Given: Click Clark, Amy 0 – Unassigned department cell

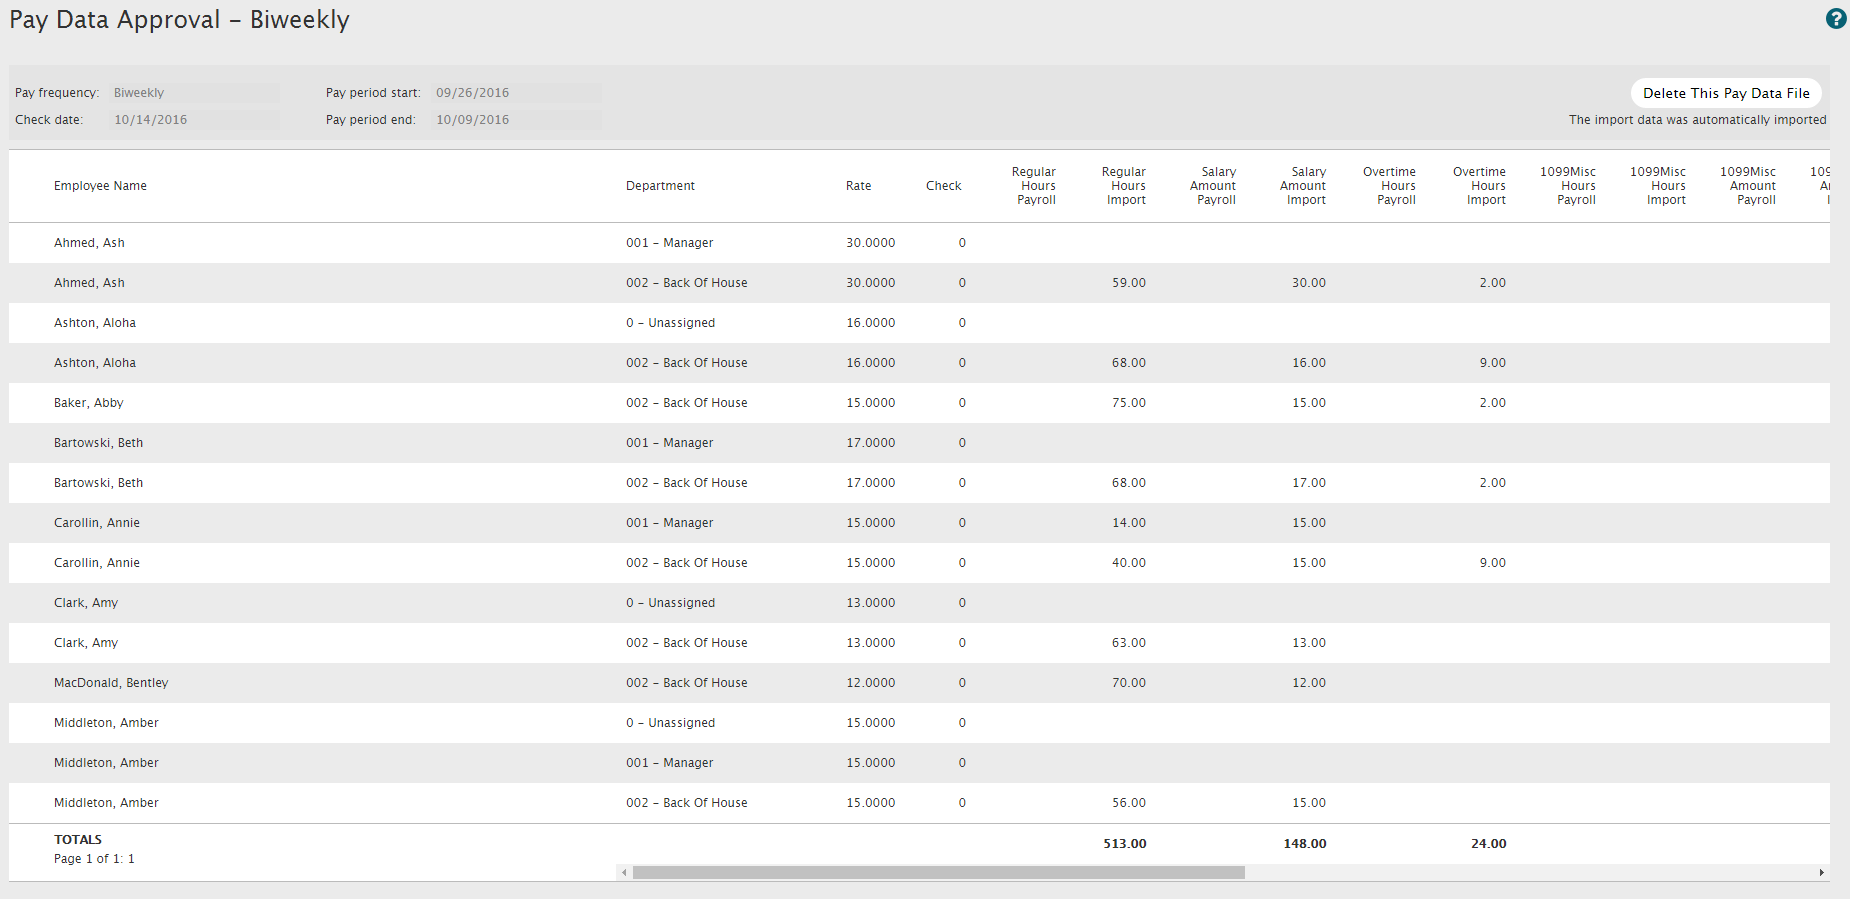Looking at the screenshot, I should (670, 603).
